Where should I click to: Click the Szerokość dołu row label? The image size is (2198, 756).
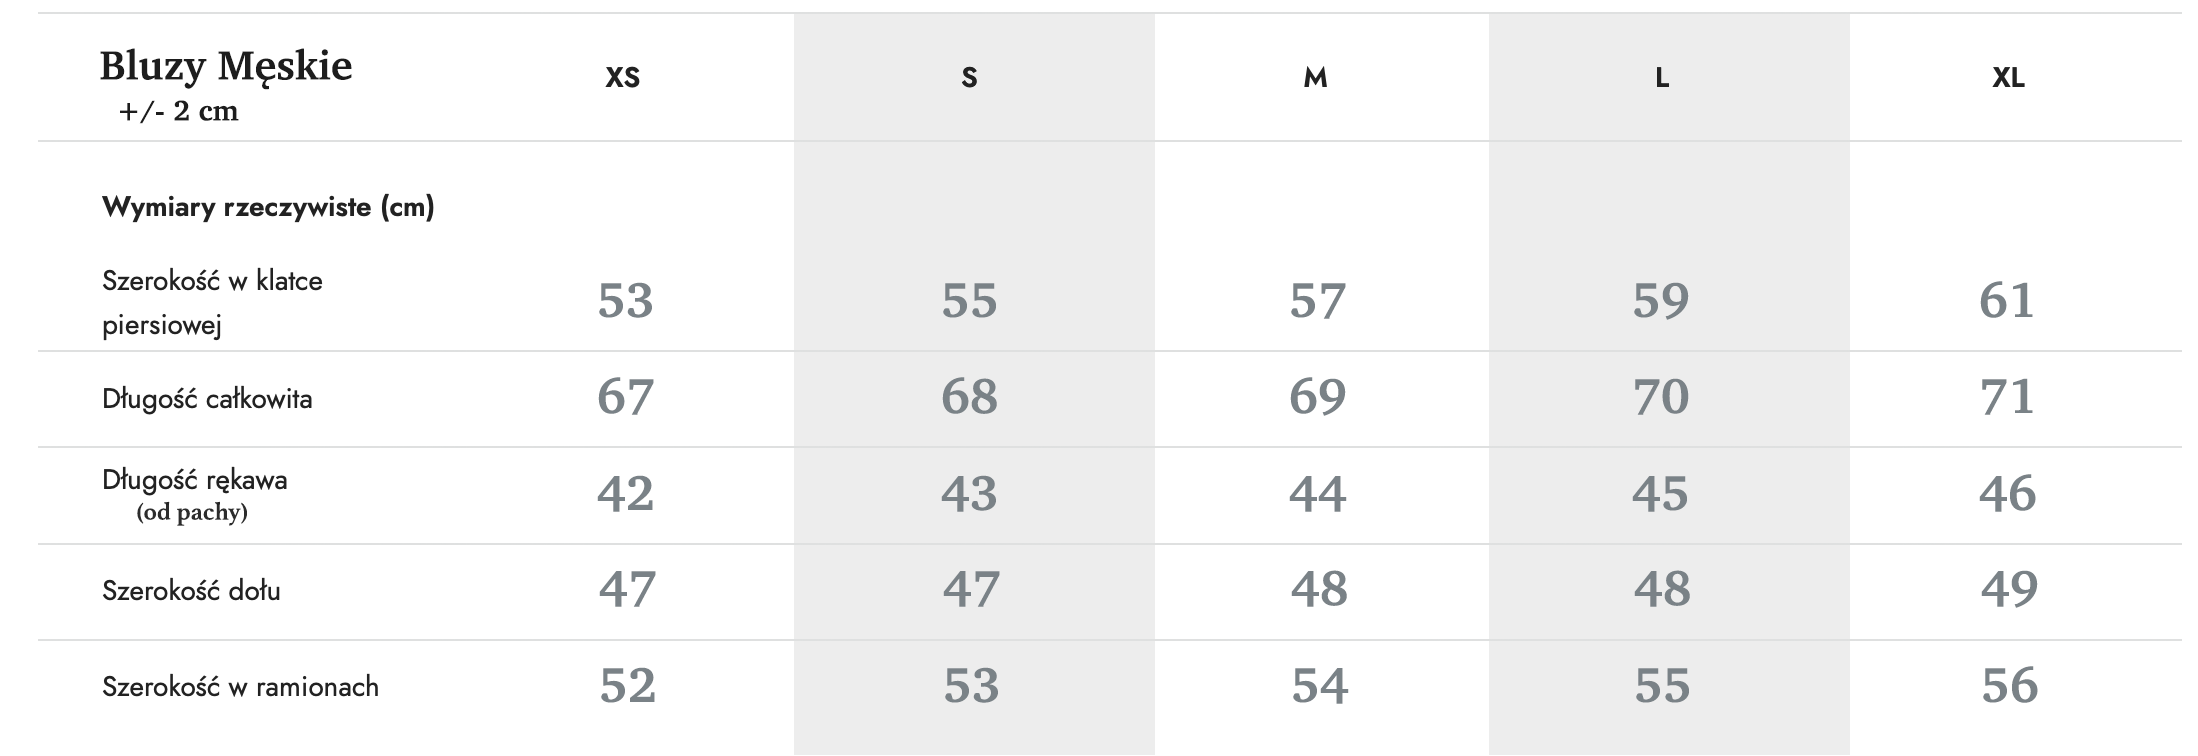pyautogui.click(x=191, y=590)
